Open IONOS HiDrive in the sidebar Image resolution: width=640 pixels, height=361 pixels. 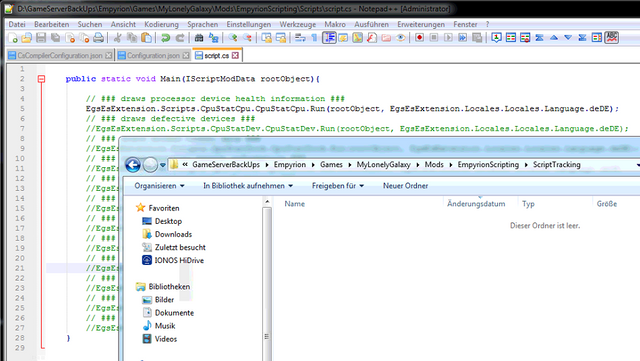179,261
